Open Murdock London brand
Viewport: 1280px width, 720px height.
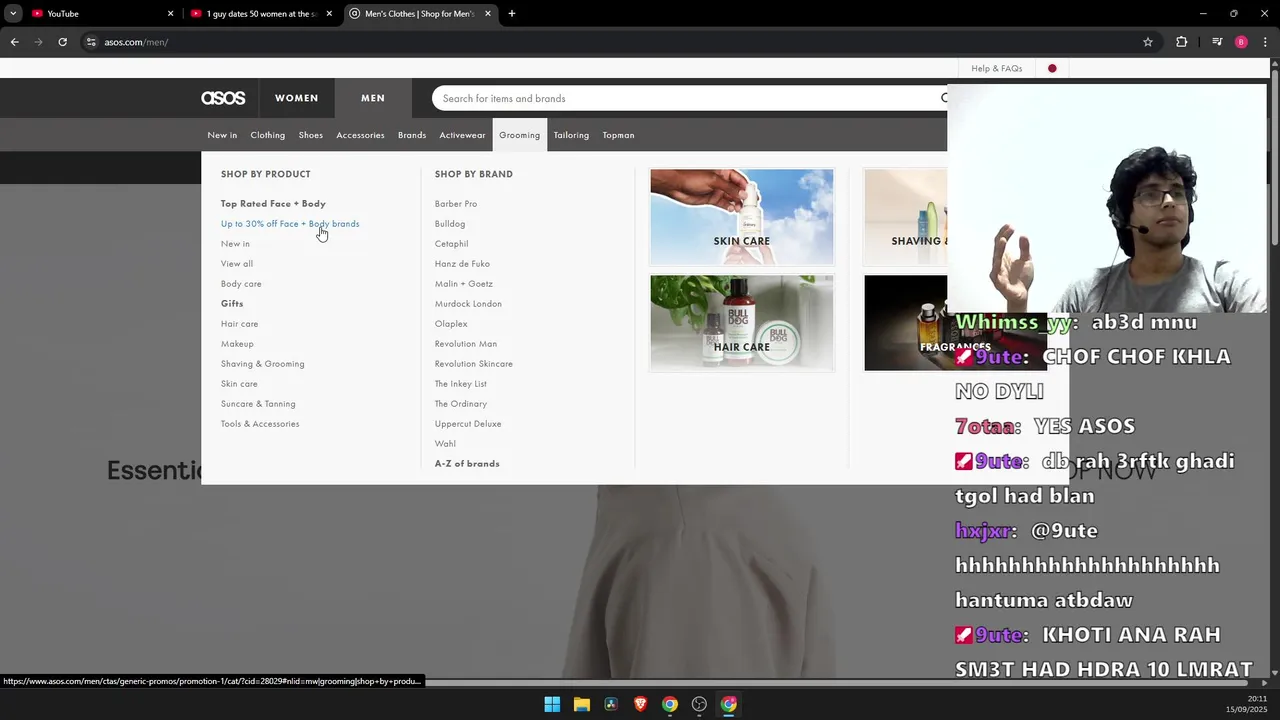pyautogui.click(x=468, y=304)
